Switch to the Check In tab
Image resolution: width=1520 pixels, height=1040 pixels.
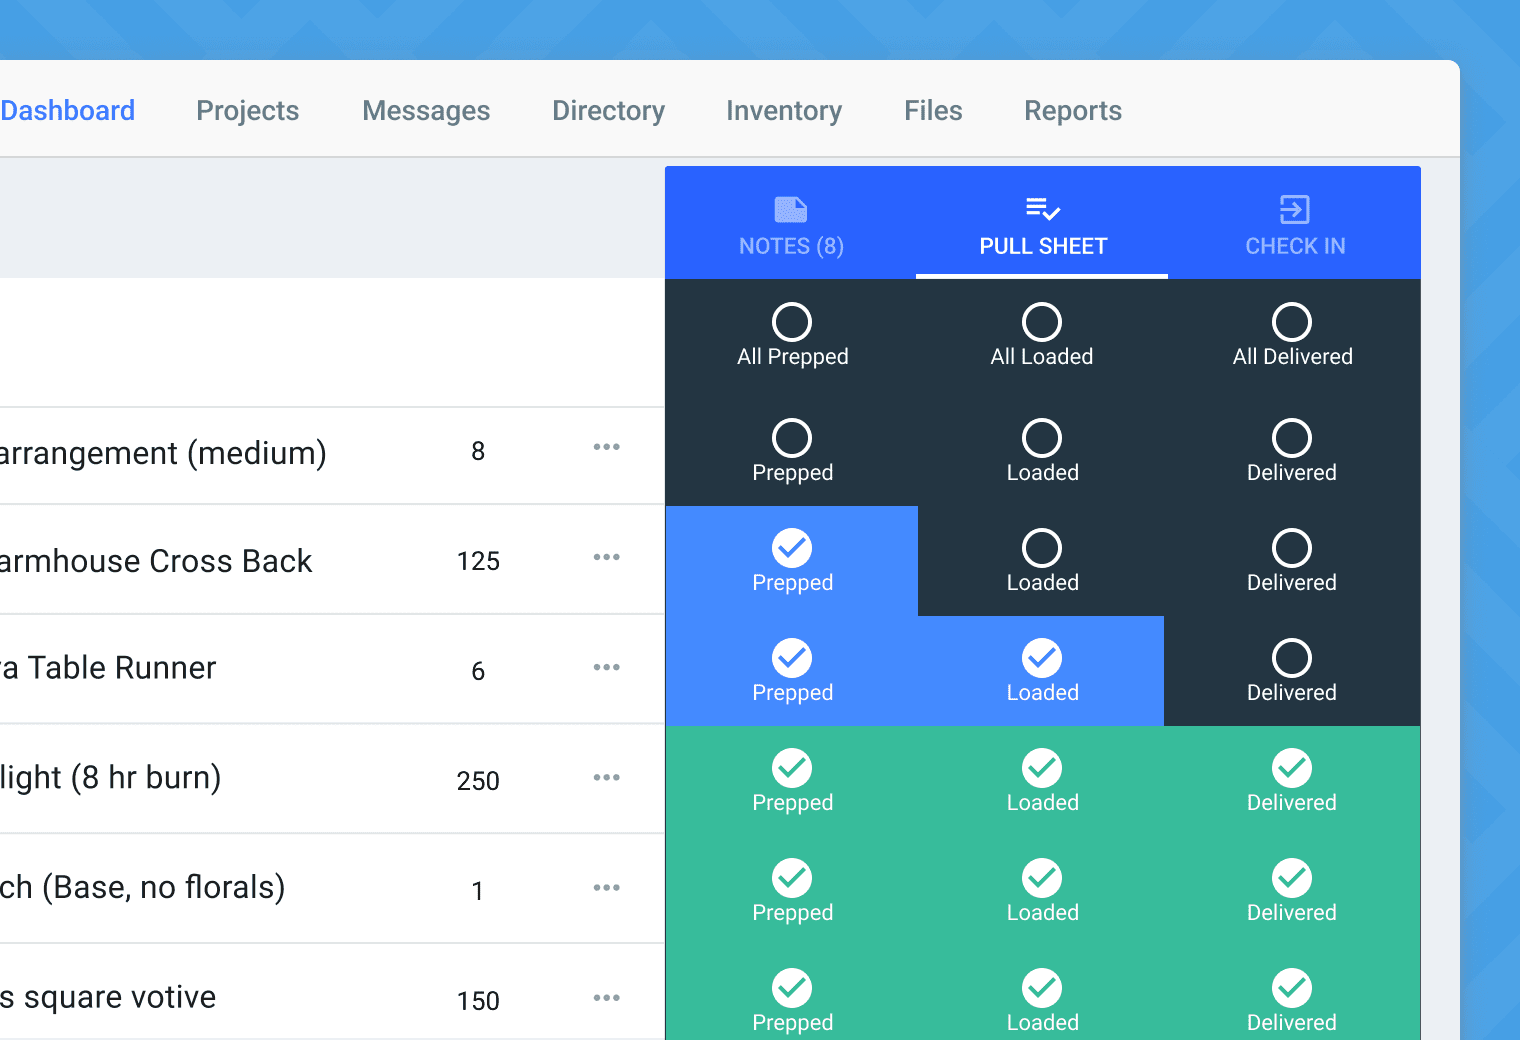(x=1294, y=224)
